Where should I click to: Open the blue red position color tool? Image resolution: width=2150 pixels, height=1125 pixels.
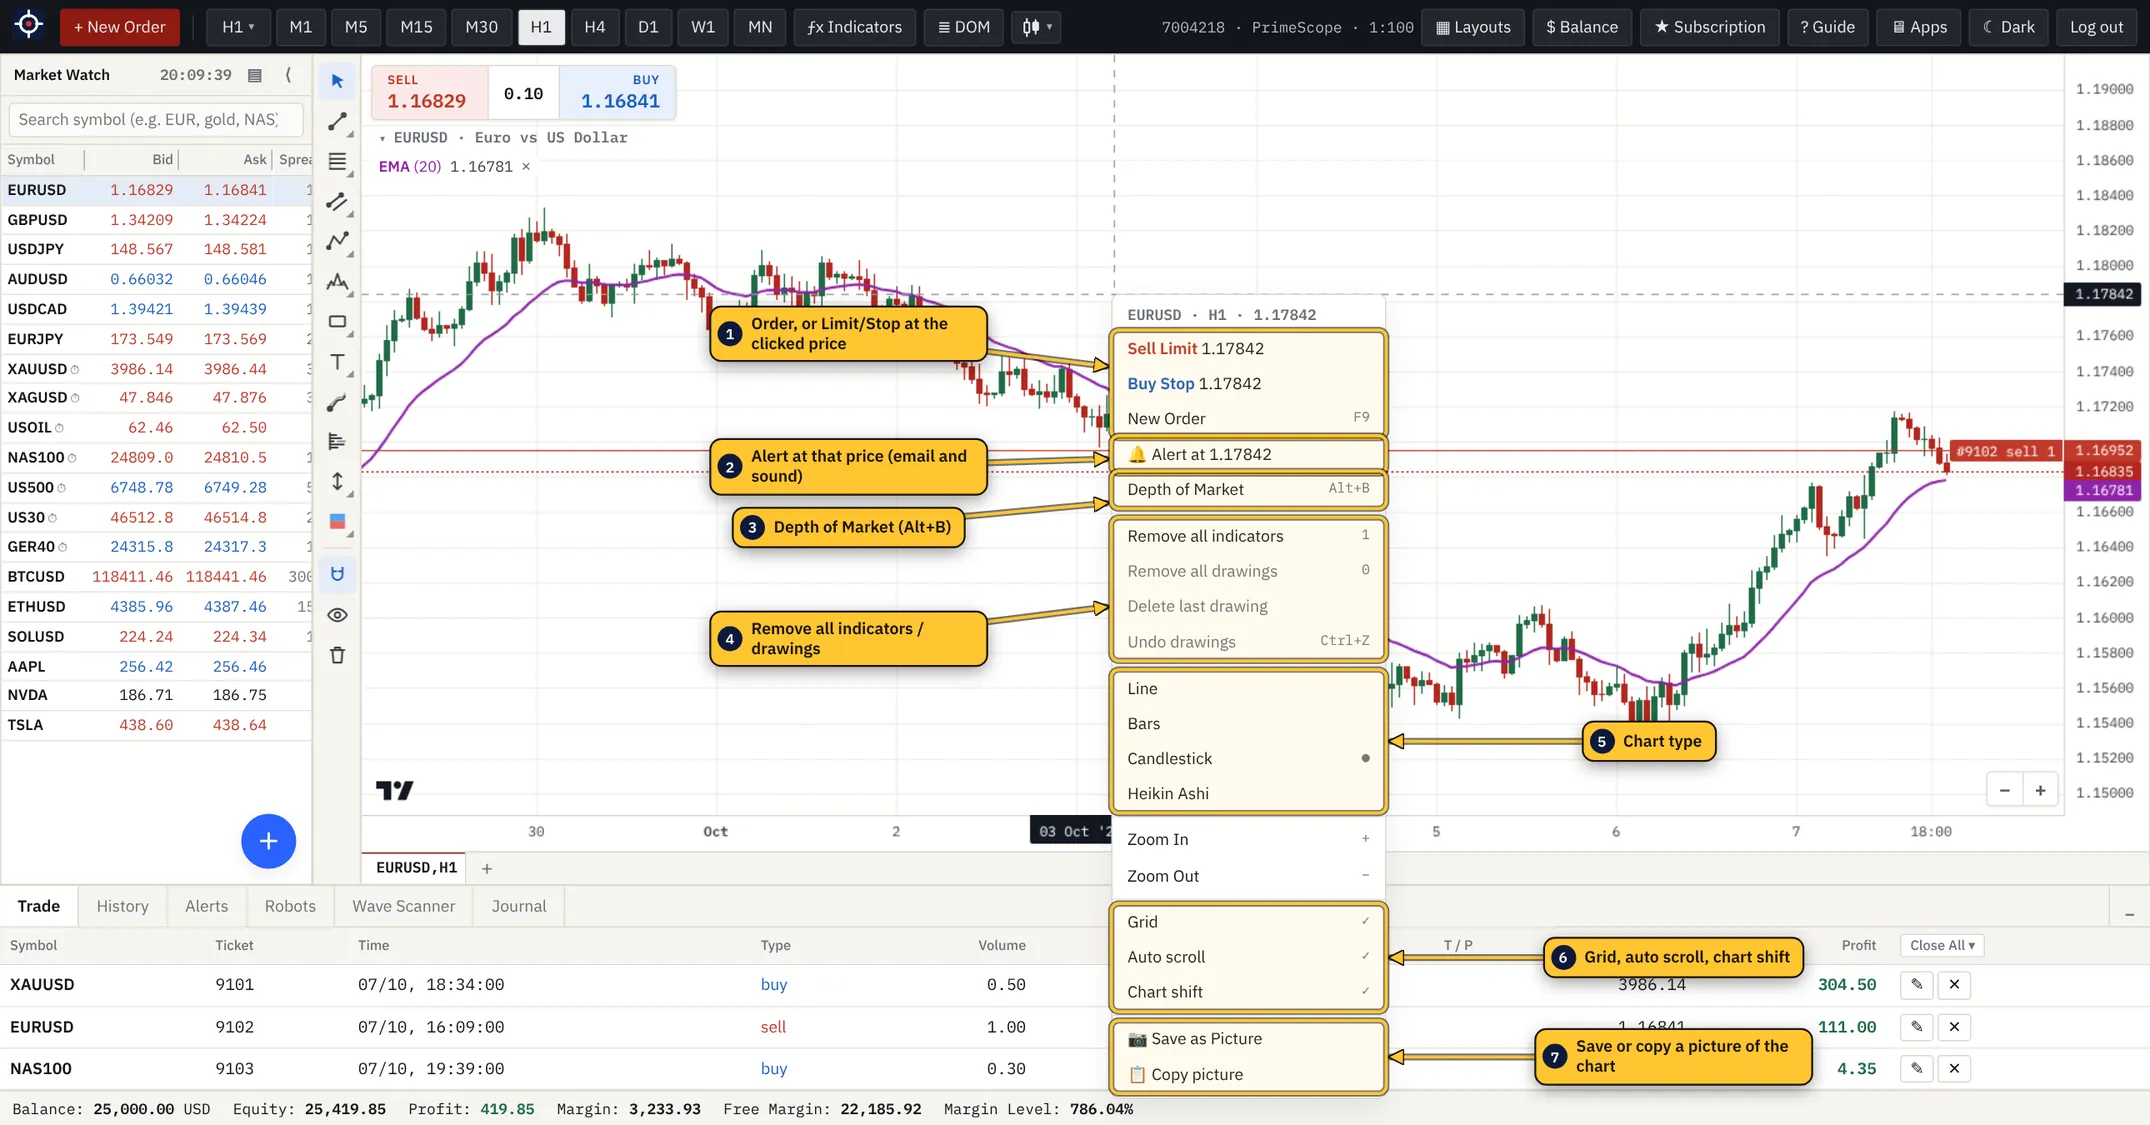click(x=337, y=522)
